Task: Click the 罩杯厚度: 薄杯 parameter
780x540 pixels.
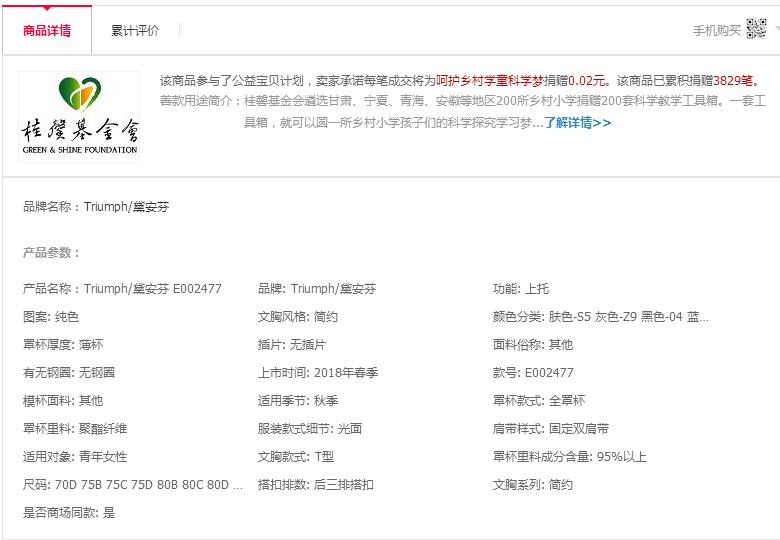Action: point(63,344)
